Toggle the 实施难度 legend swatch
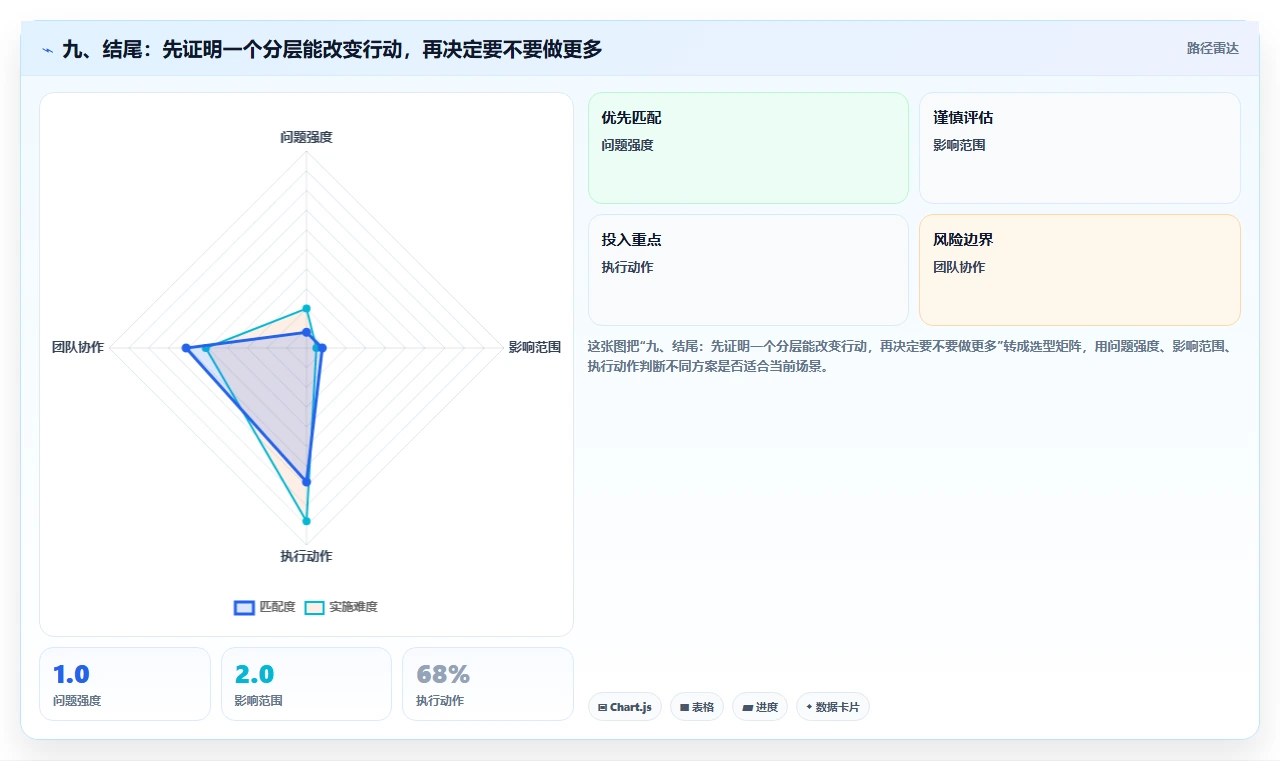This screenshot has height=761, width=1280. [x=315, y=607]
